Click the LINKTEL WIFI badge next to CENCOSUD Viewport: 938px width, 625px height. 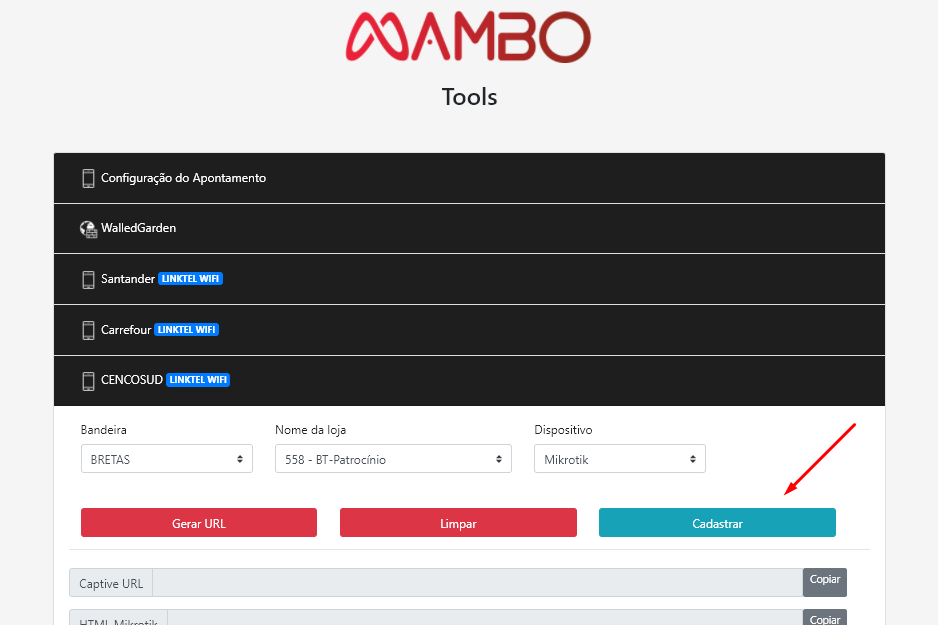(x=198, y=380)
